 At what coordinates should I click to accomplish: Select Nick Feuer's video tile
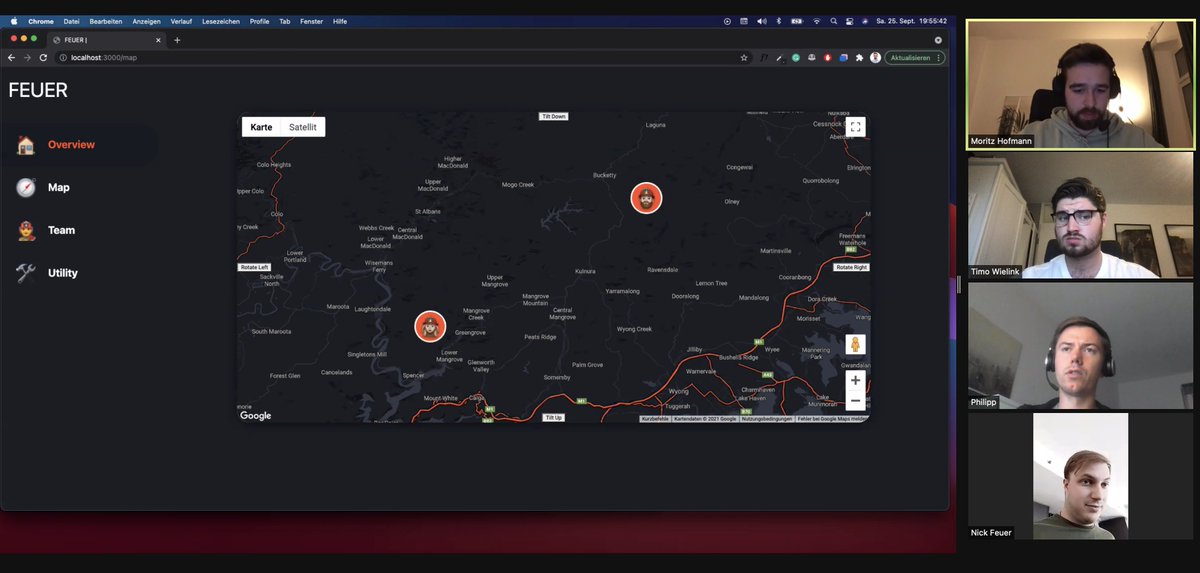click(1080, 476)
